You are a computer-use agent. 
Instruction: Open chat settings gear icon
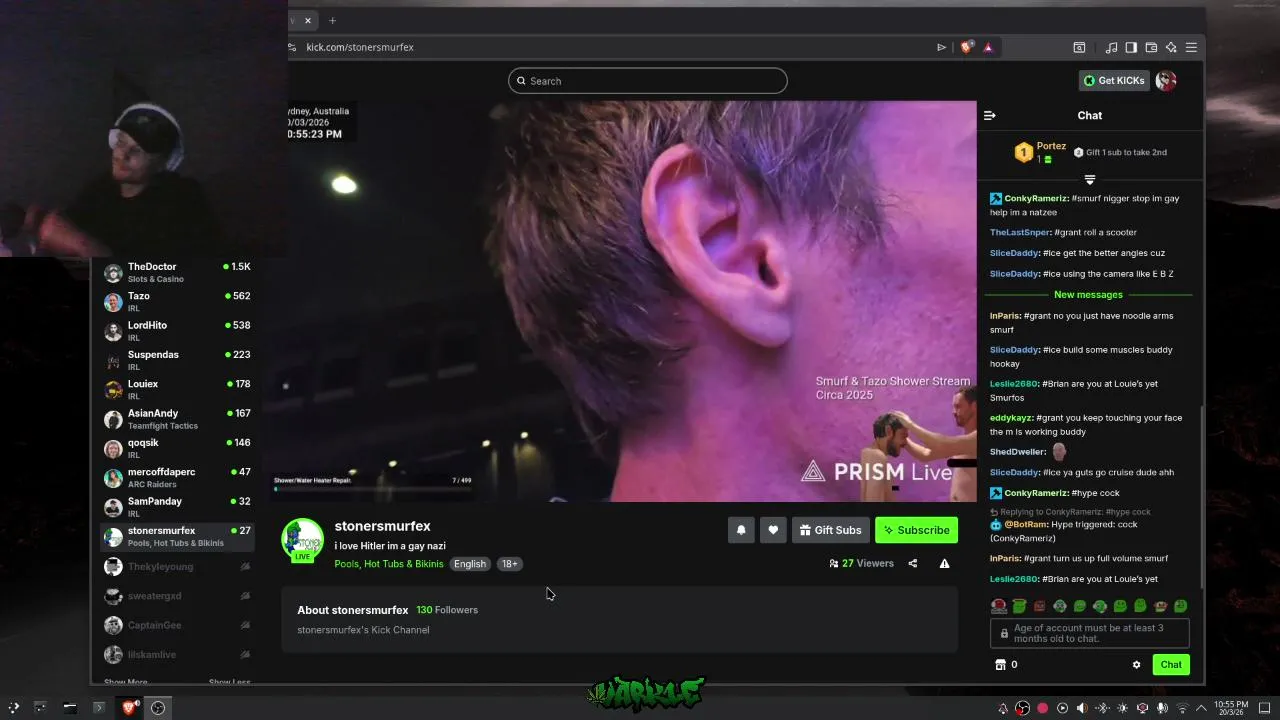tap(1136, 665)
